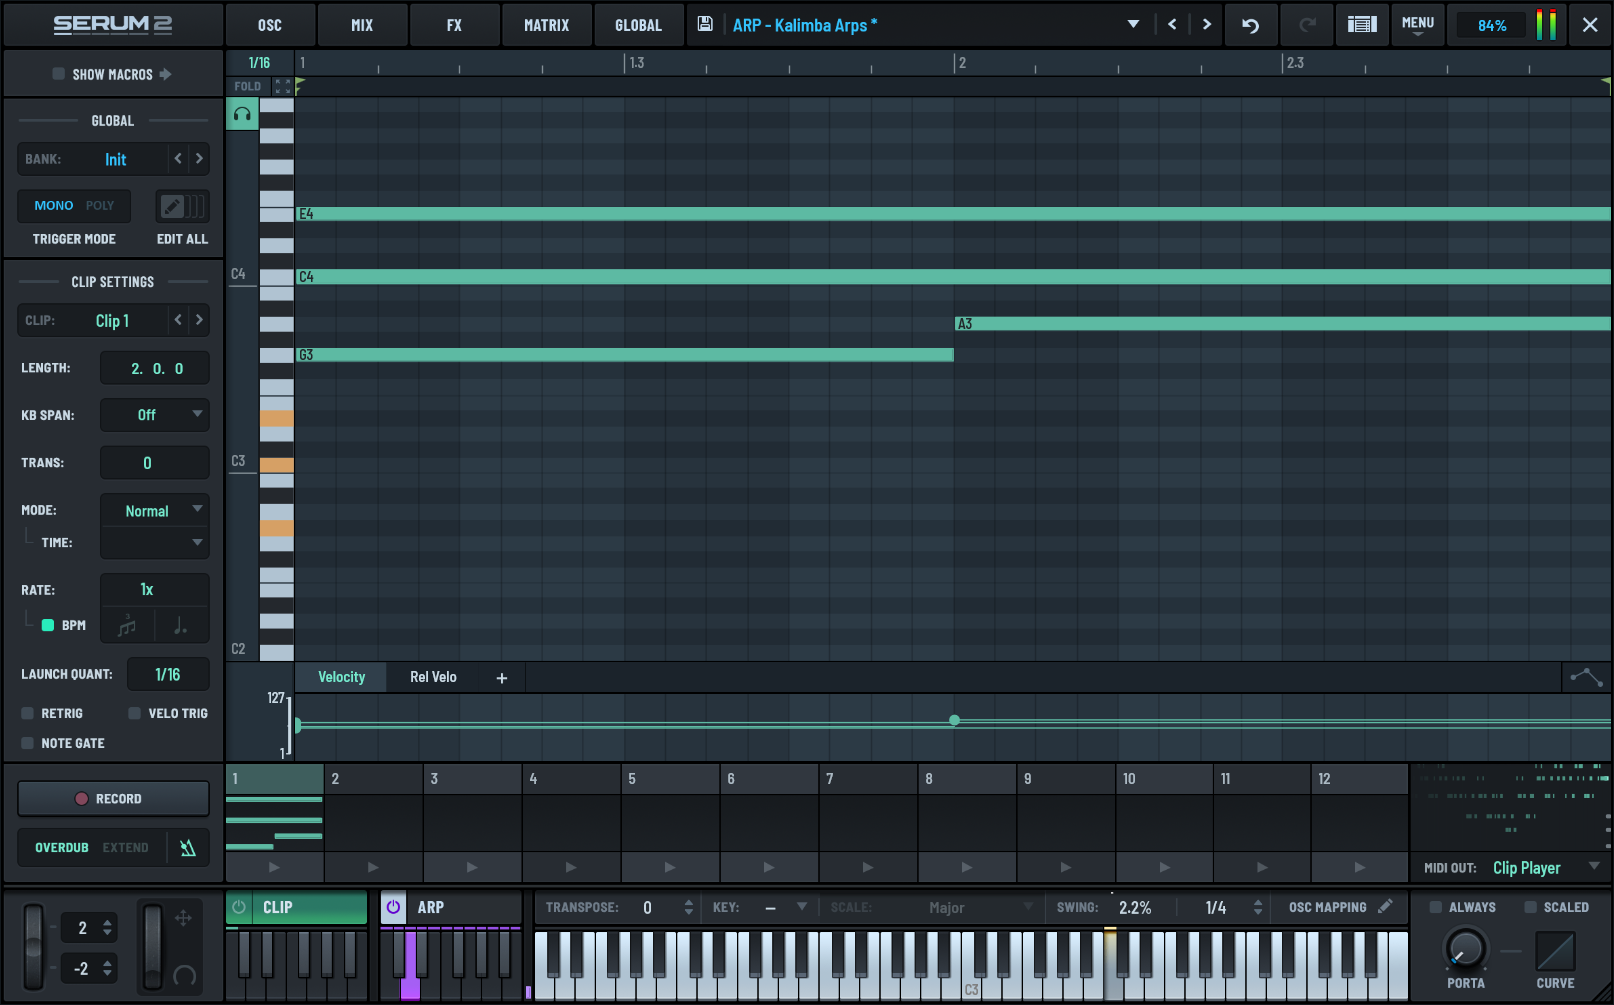The width and height of the screenshot is (1614, 1005).
Task: Click the Launch Quant 1/16 value
Action: pyautogui.click(x=167, y=675)
